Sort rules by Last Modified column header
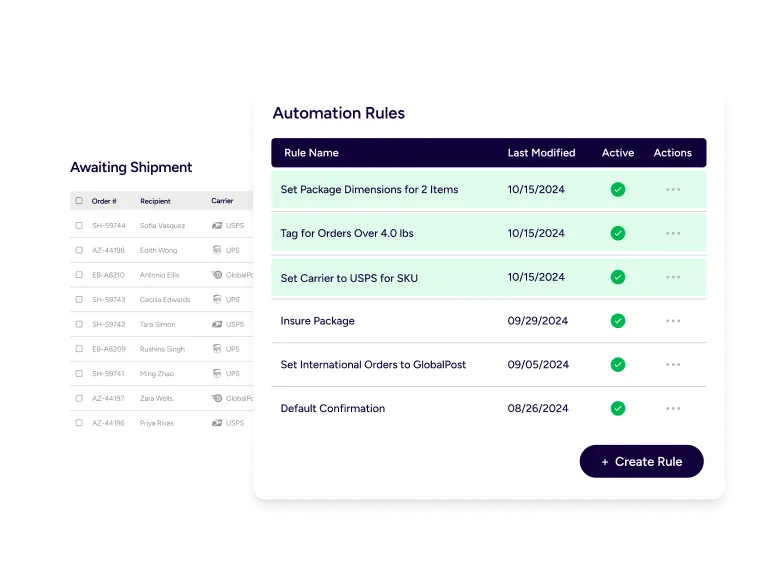This screenshot has width=779, height=584. click(x=541, y=153)
